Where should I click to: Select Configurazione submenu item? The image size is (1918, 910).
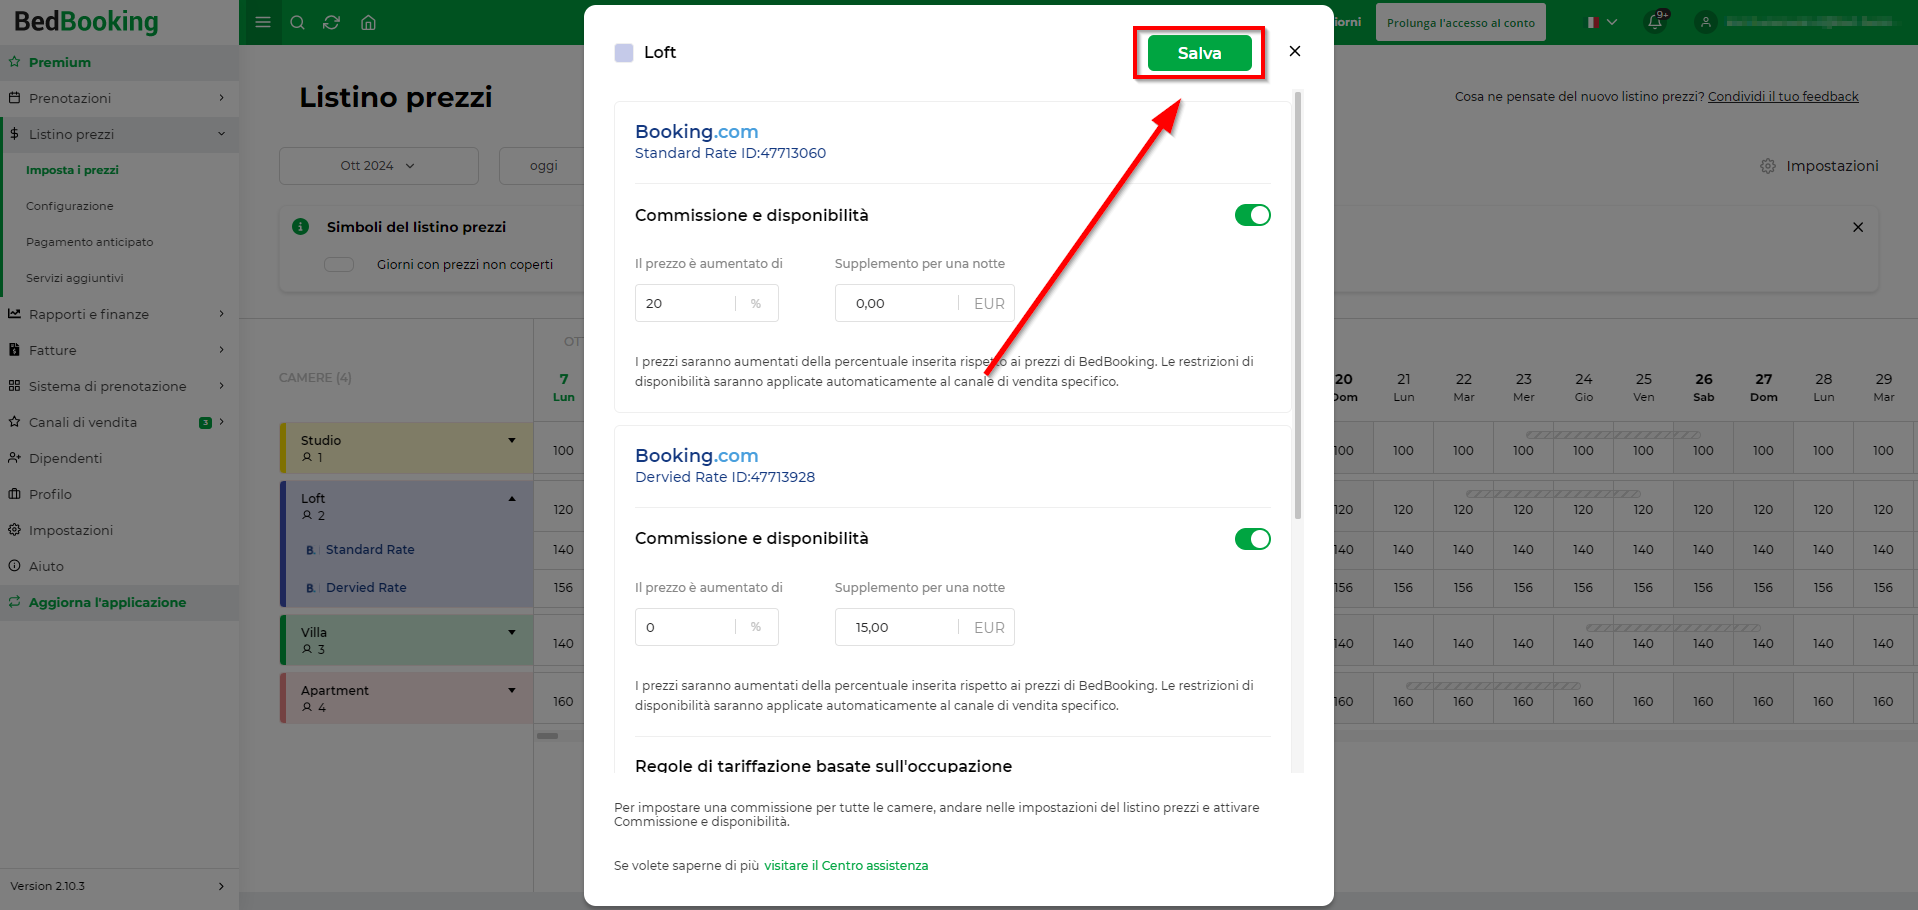(x=70, y=206)
